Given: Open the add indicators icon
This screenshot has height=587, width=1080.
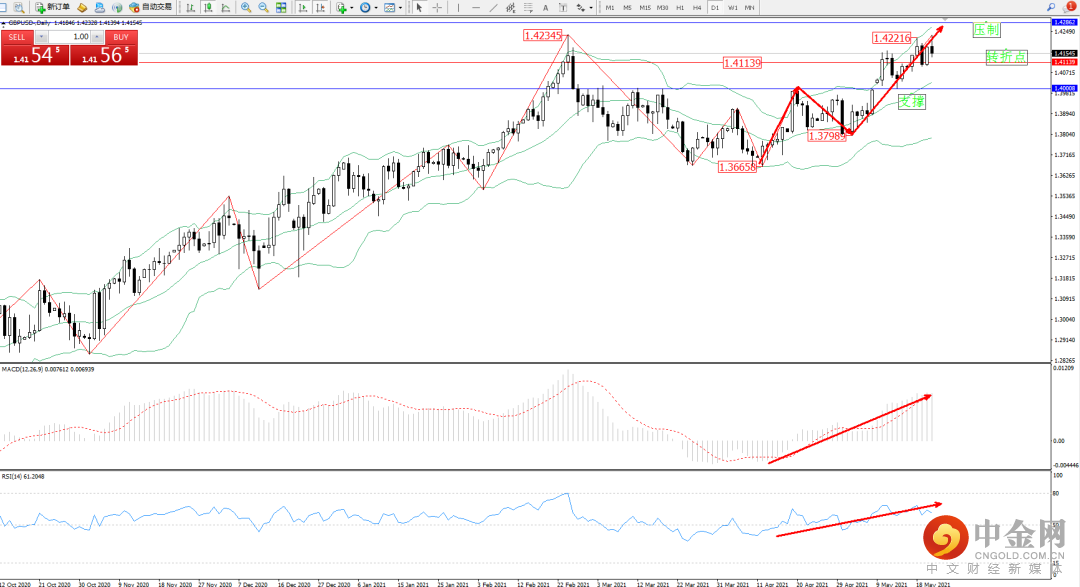Looking at the screenshot, I should point(341,8).
